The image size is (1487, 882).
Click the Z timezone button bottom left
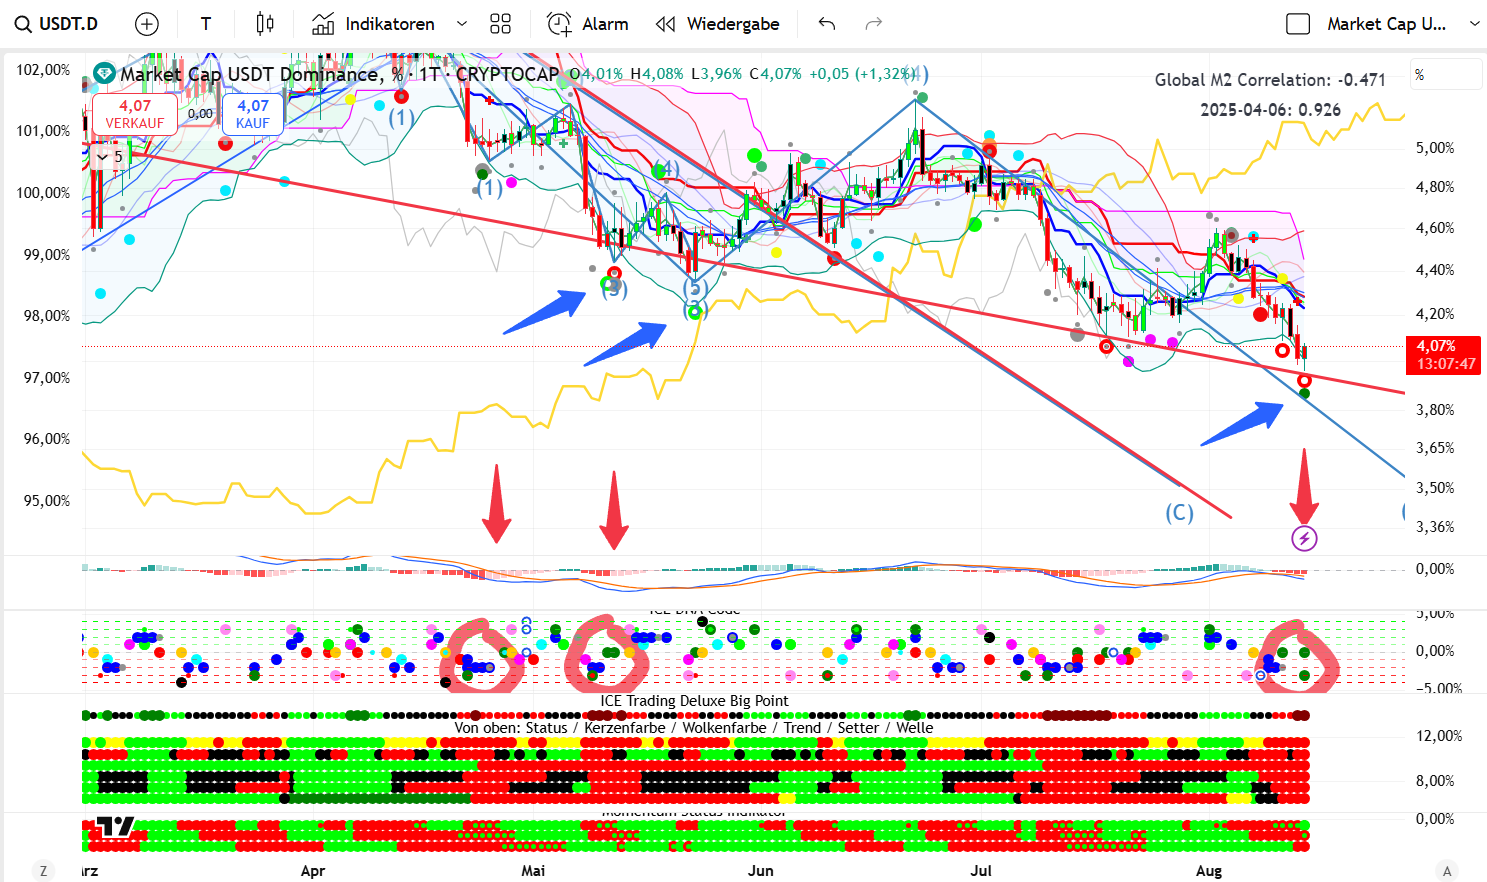pyautogui.click(x=43, y=871)
